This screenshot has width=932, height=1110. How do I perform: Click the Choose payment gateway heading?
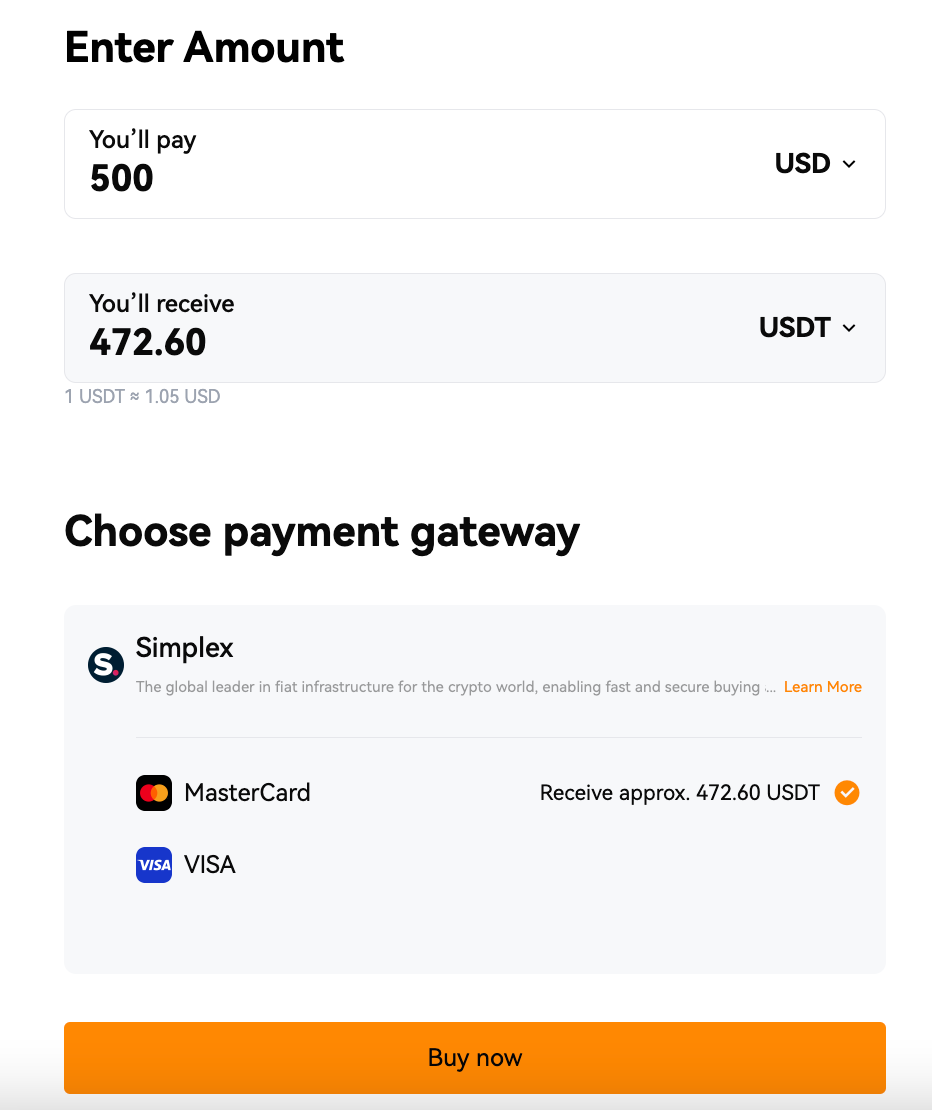[x=322, y=532]
